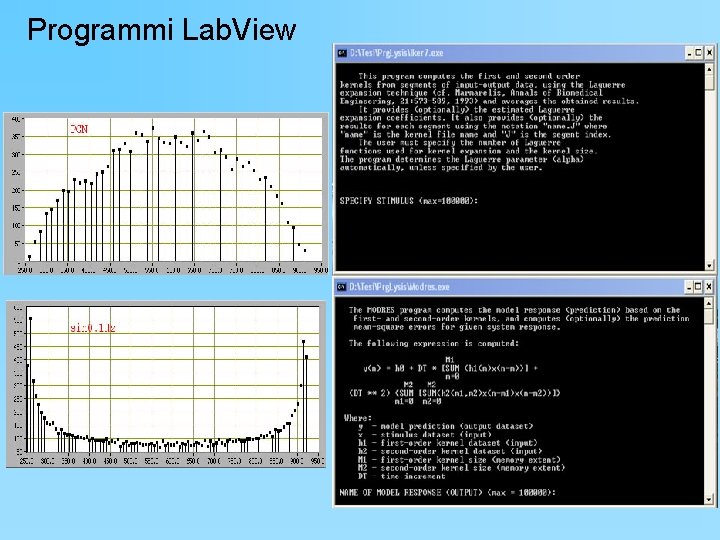The image size is (720, 540).
Task: Click the 'Programmi LabView' slide title
Action: click(x=162, y=30)
